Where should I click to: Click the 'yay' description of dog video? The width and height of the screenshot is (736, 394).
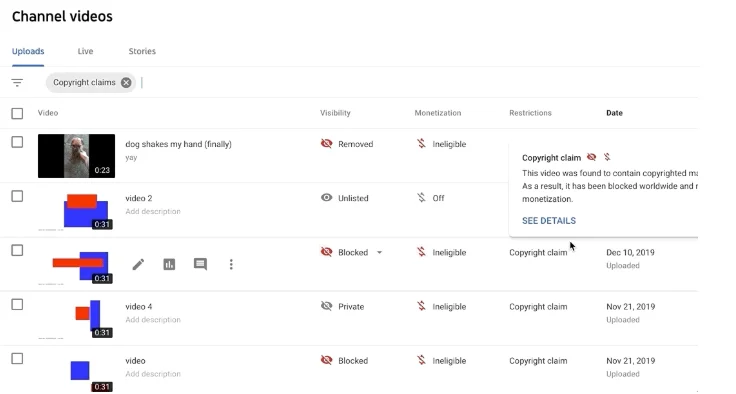[x=131, y=158]
